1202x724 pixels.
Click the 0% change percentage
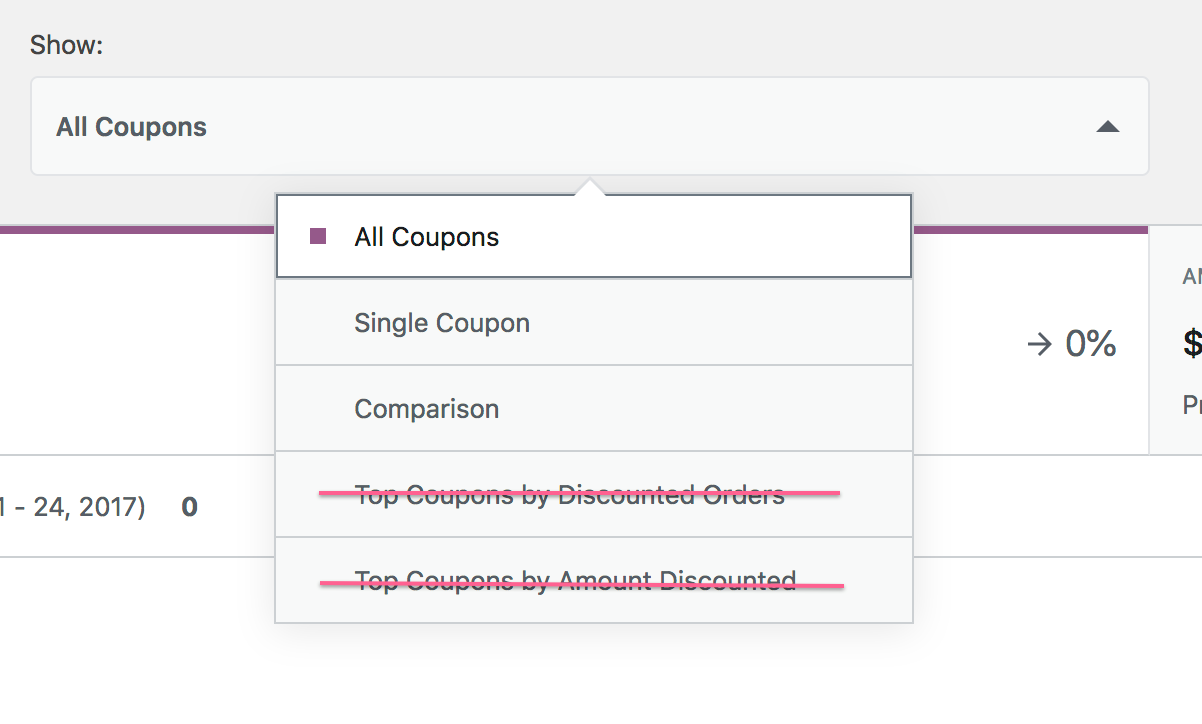[x=1089, y=344]
